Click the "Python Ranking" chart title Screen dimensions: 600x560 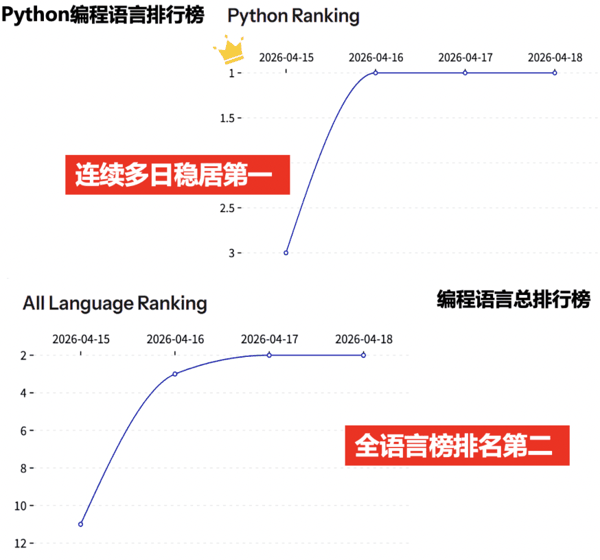[x=293, y=16]
